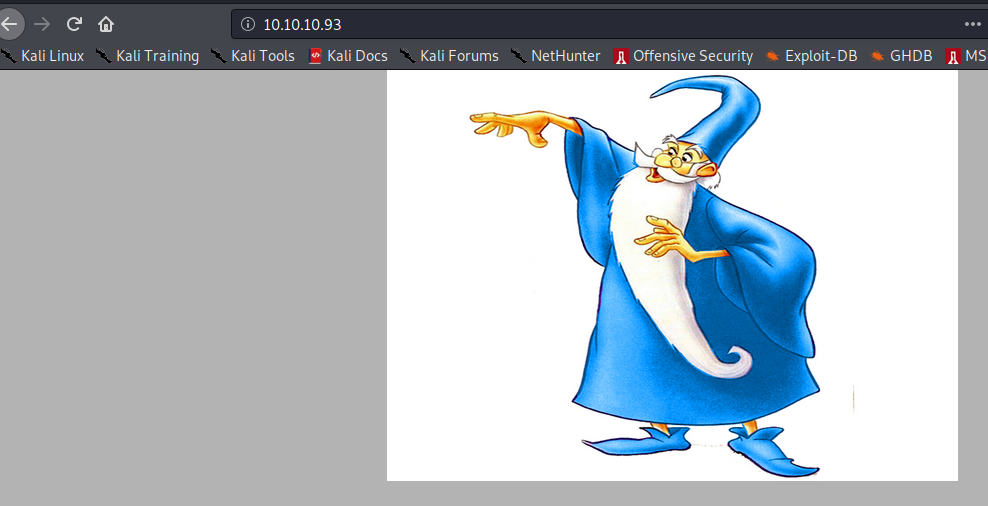Open the NetHunter bookmark
988x506 pixels.
[x=556, y=56]
